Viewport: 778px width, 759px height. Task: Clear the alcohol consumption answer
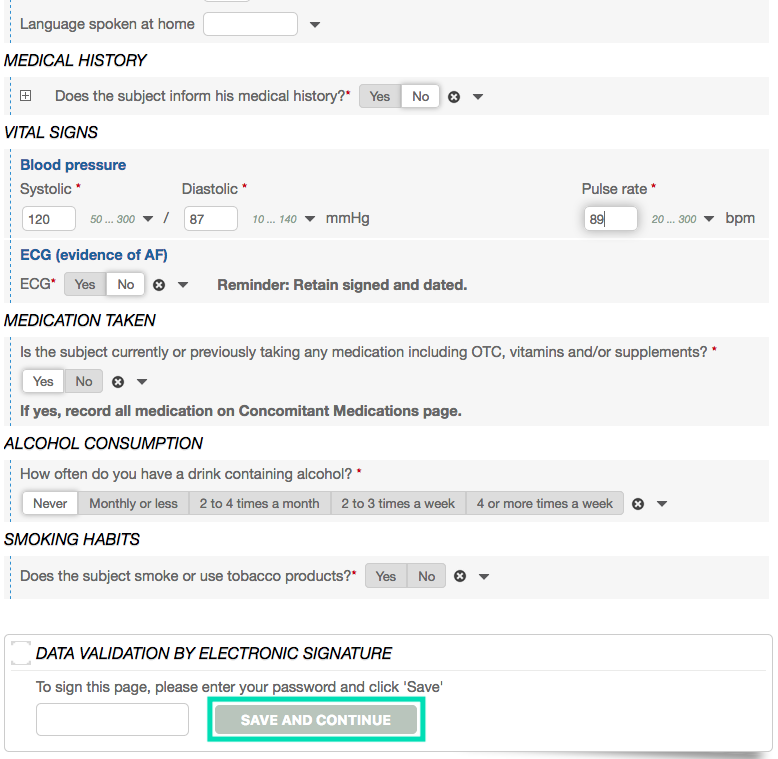[638, 504]
